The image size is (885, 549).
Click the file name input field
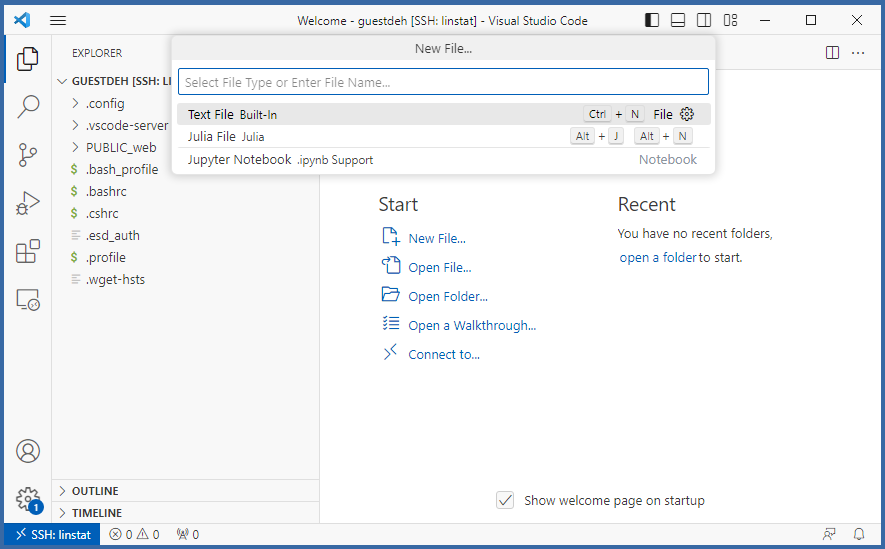pyautogui.click(x=443, y=82)
